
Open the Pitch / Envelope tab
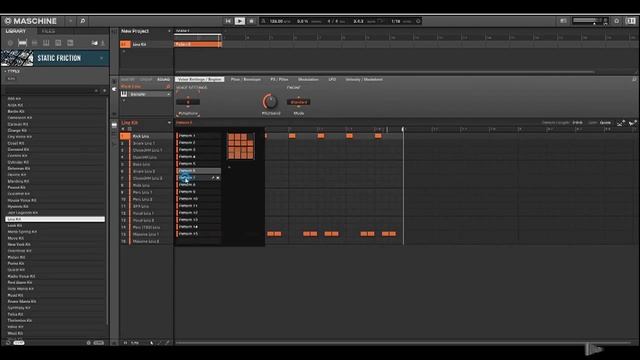(246, 79)
